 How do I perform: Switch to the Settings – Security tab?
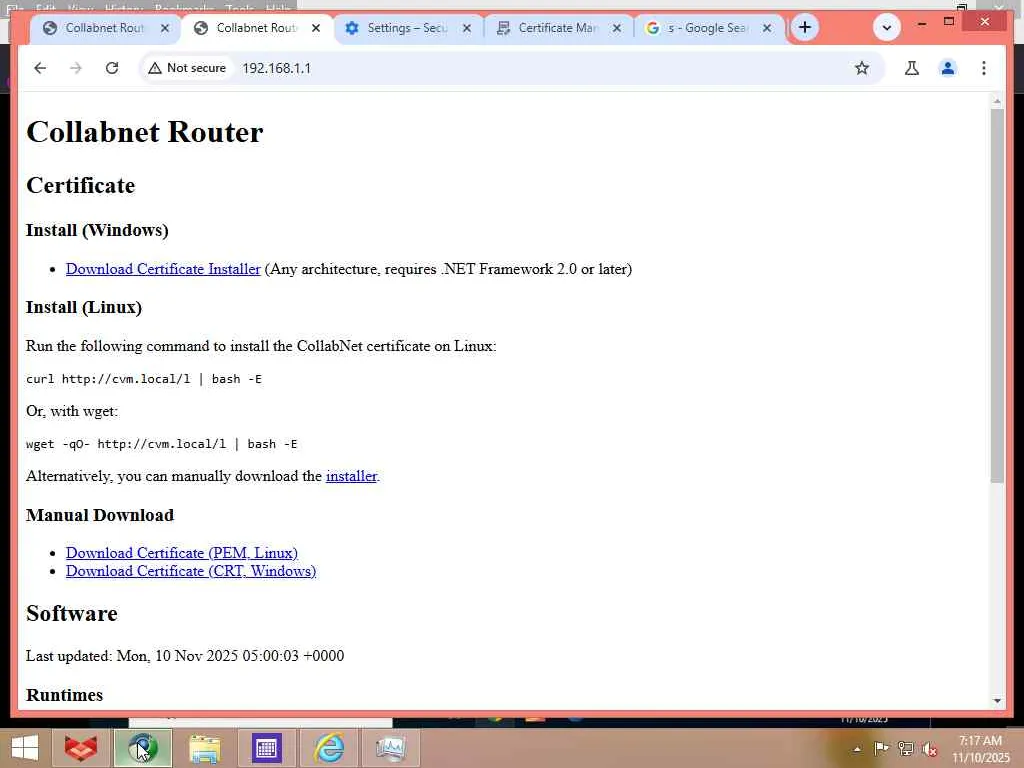tap(408, 28)
